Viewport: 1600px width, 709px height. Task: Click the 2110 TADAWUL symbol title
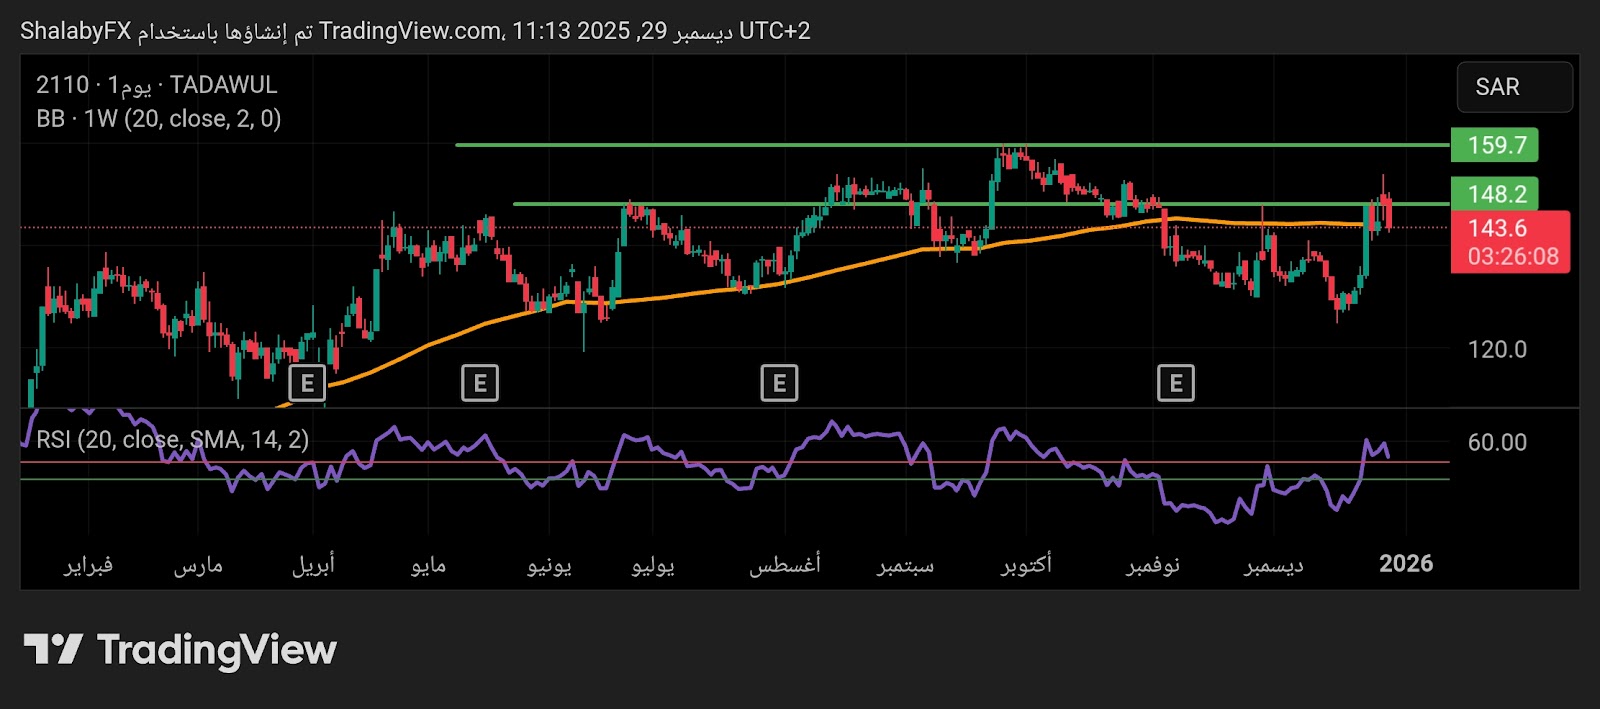(x=157, y=85)
